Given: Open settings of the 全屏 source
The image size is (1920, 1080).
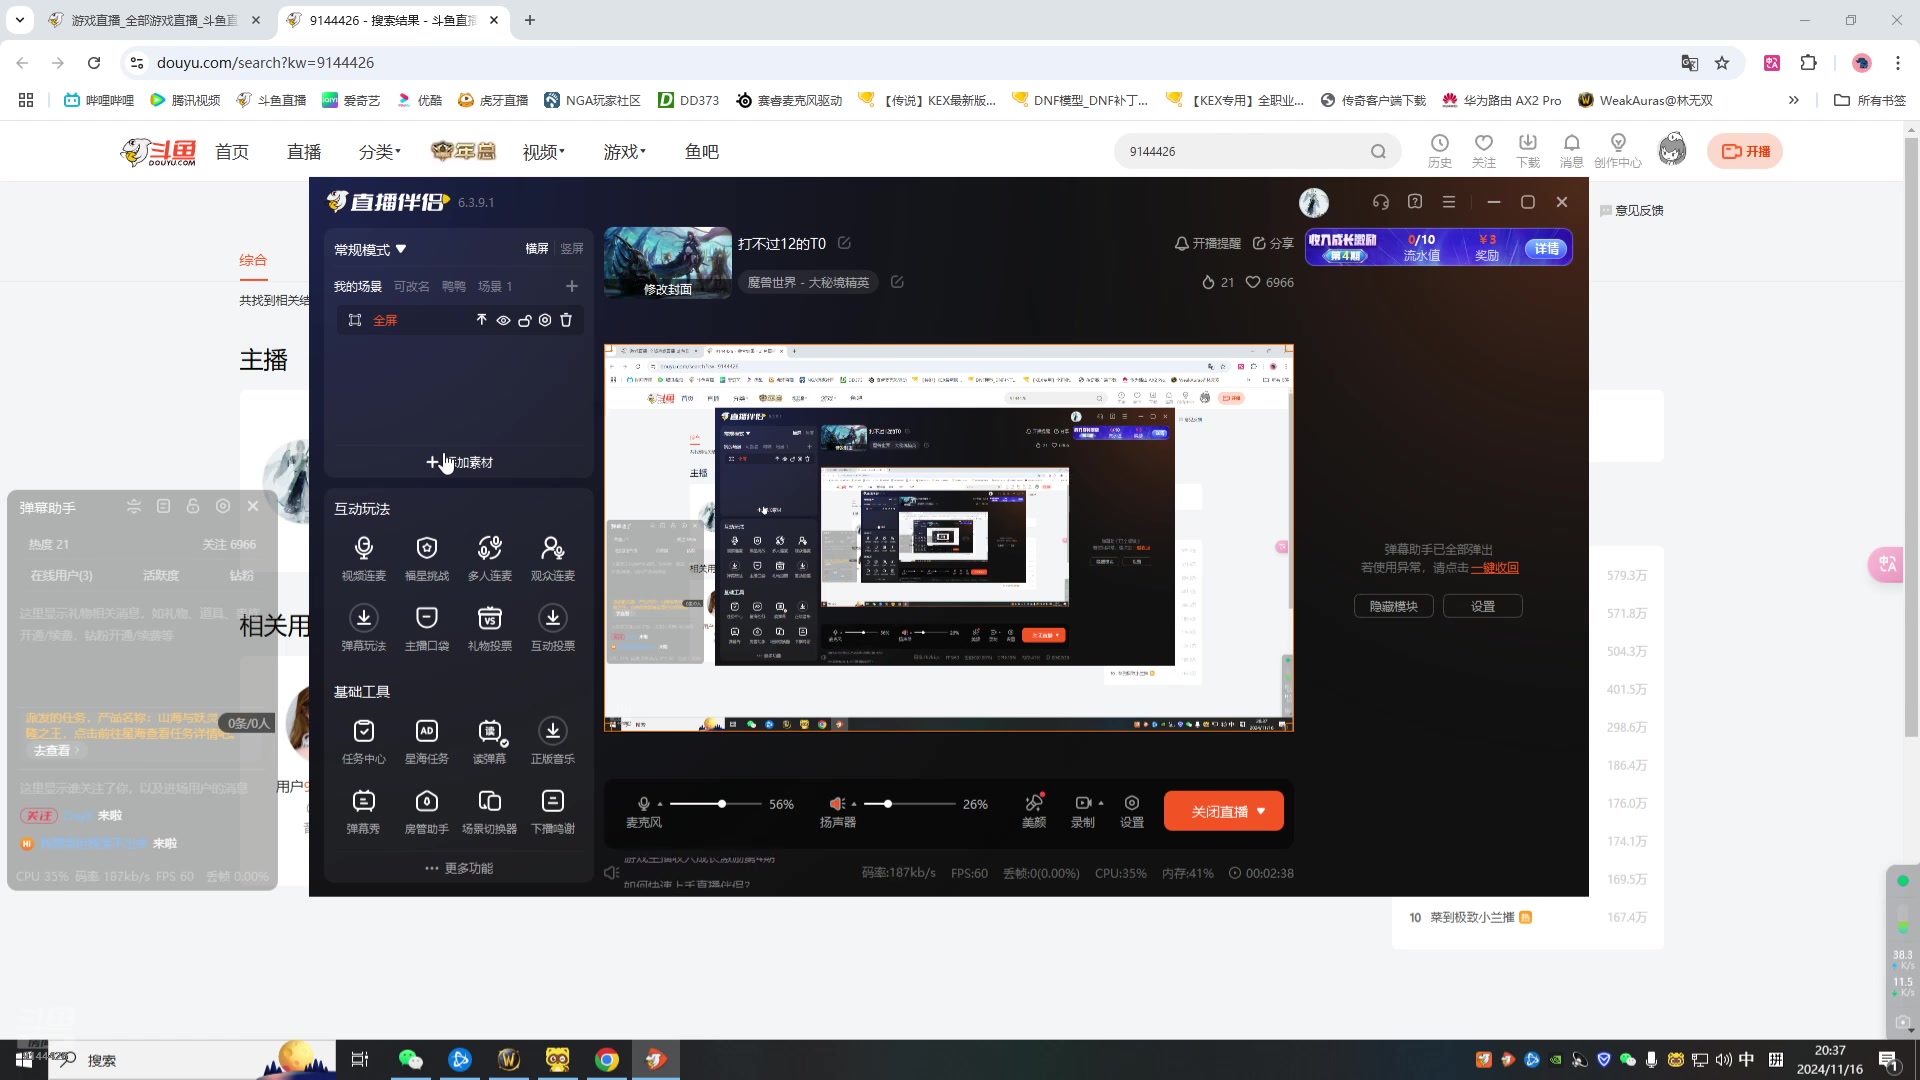Looking at the screenshot, I should pyautogui.click(x=545, y=320).
